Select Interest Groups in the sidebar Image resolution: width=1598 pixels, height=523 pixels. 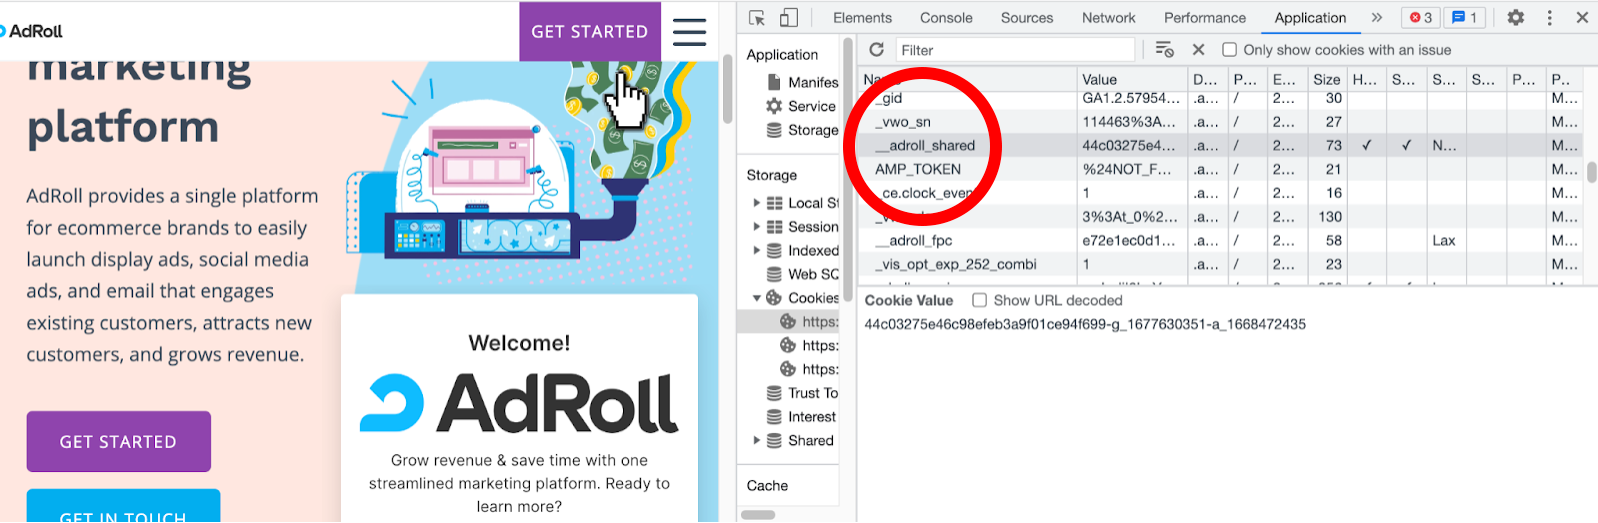click(802, 417)
